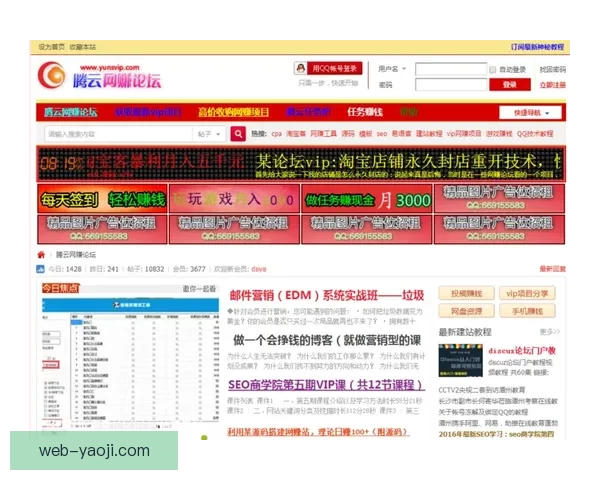This screenshot has width=600, height=480.
Task: Click the red home breadcrumb icon
Action: (x=41, y=255)
